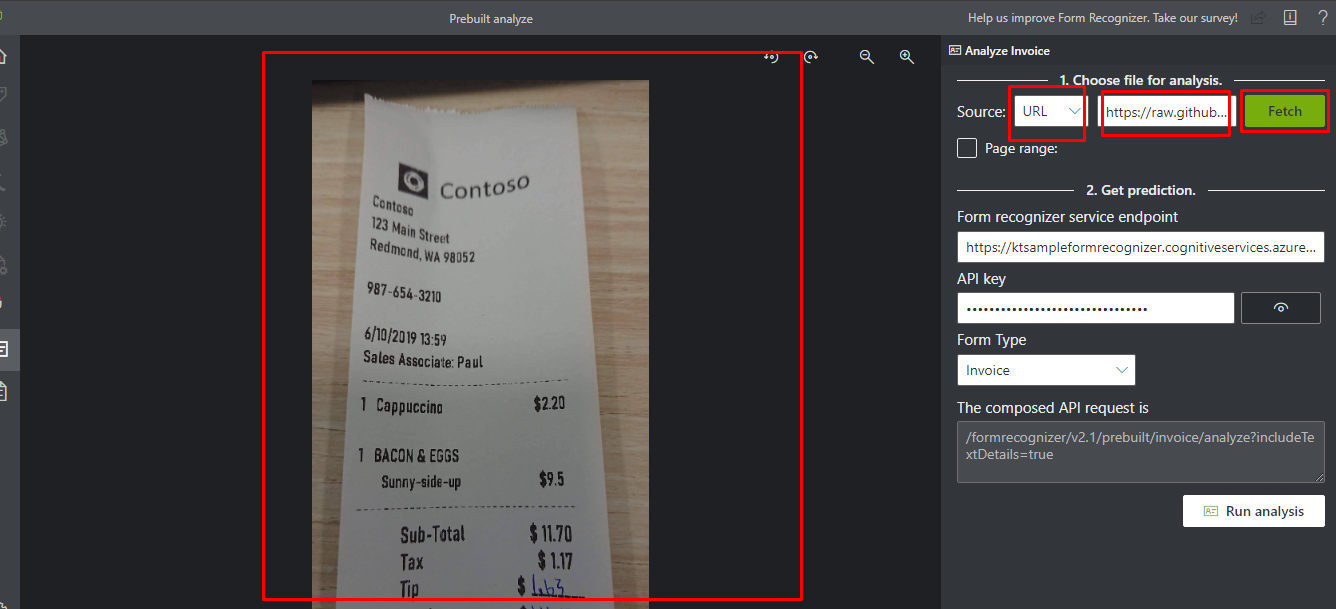Enable the Page range checkbox
Viewport: 1336px width, 609px height.
[967, 149]
